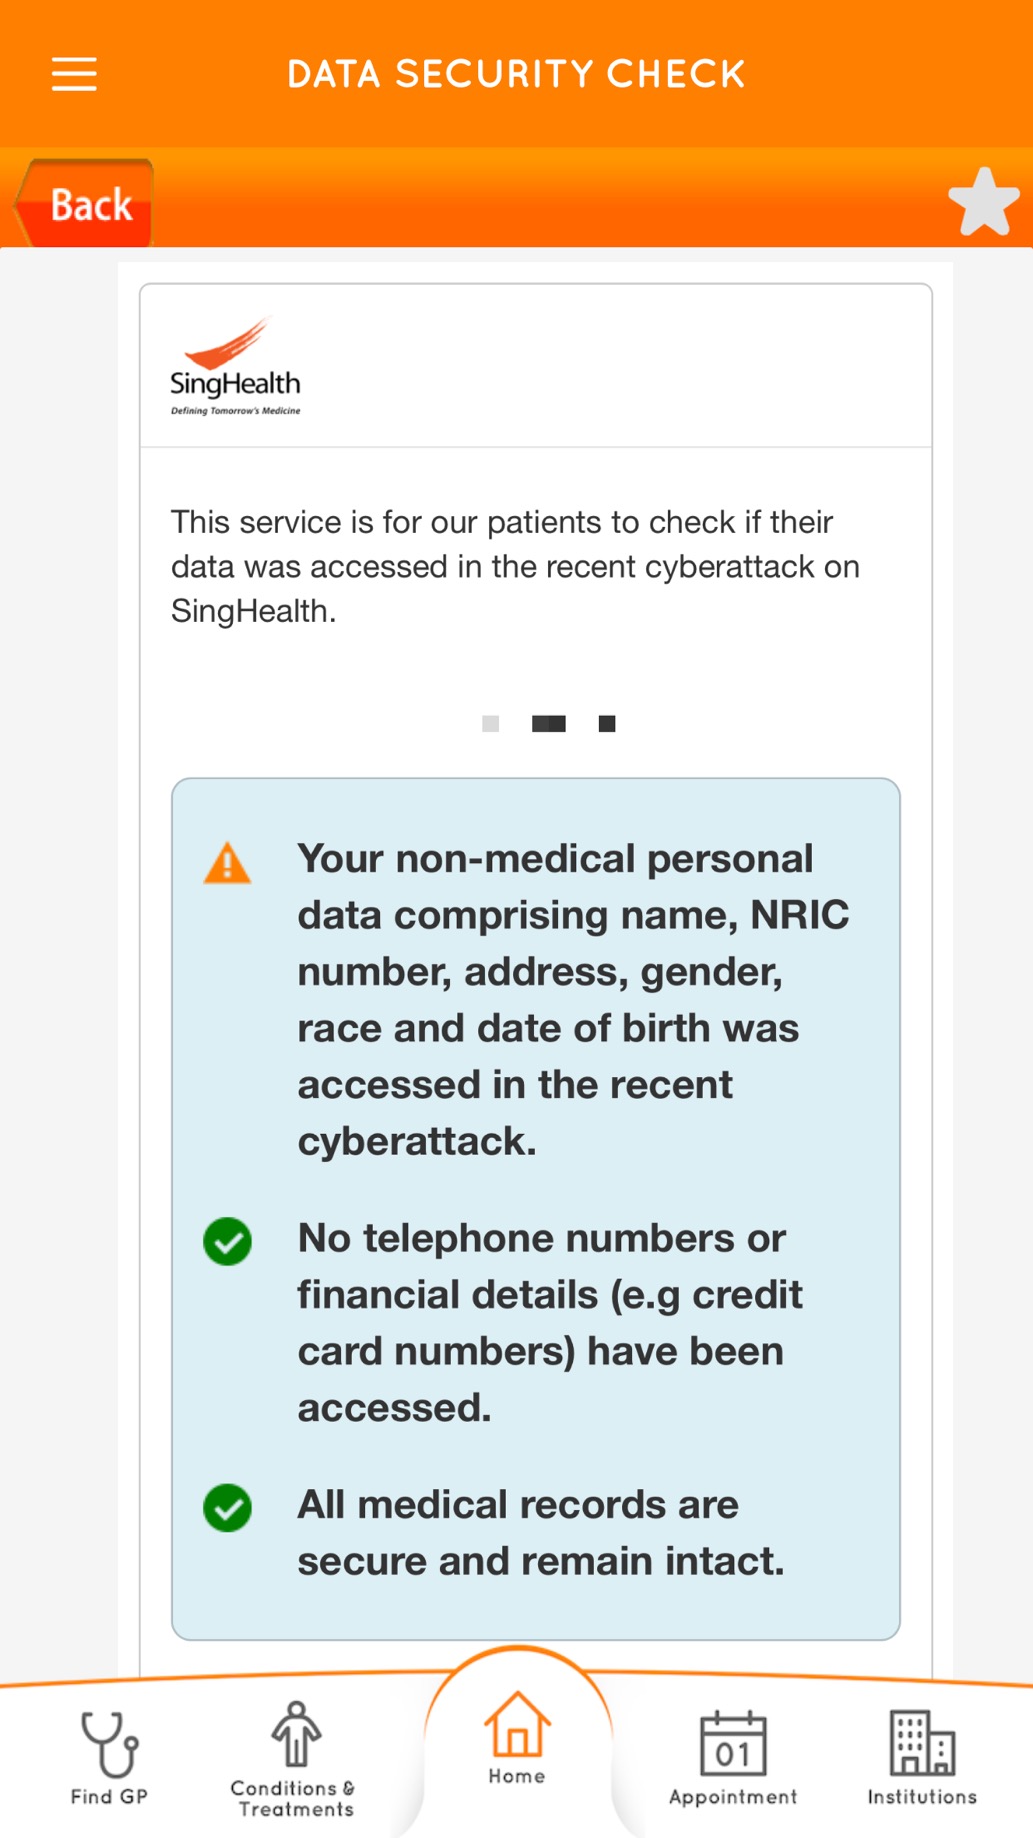1033x1838 pixels.
Task: Tap the SingHealth logo
Action: [235, 366]
